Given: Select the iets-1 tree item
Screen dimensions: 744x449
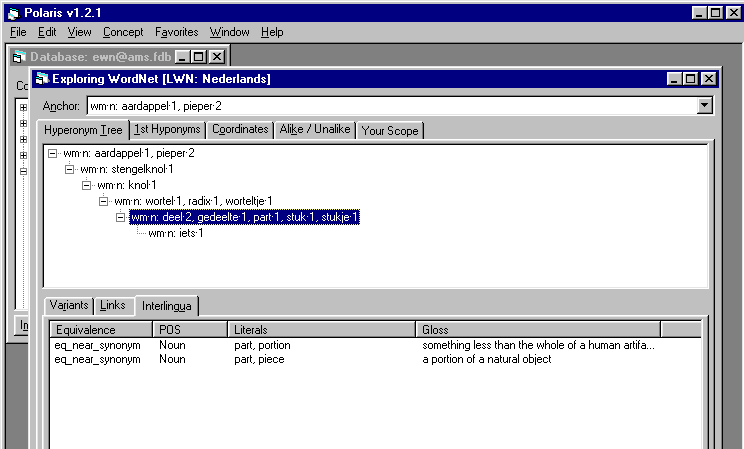Looking at the screenshot, I should tap(175, 233).
